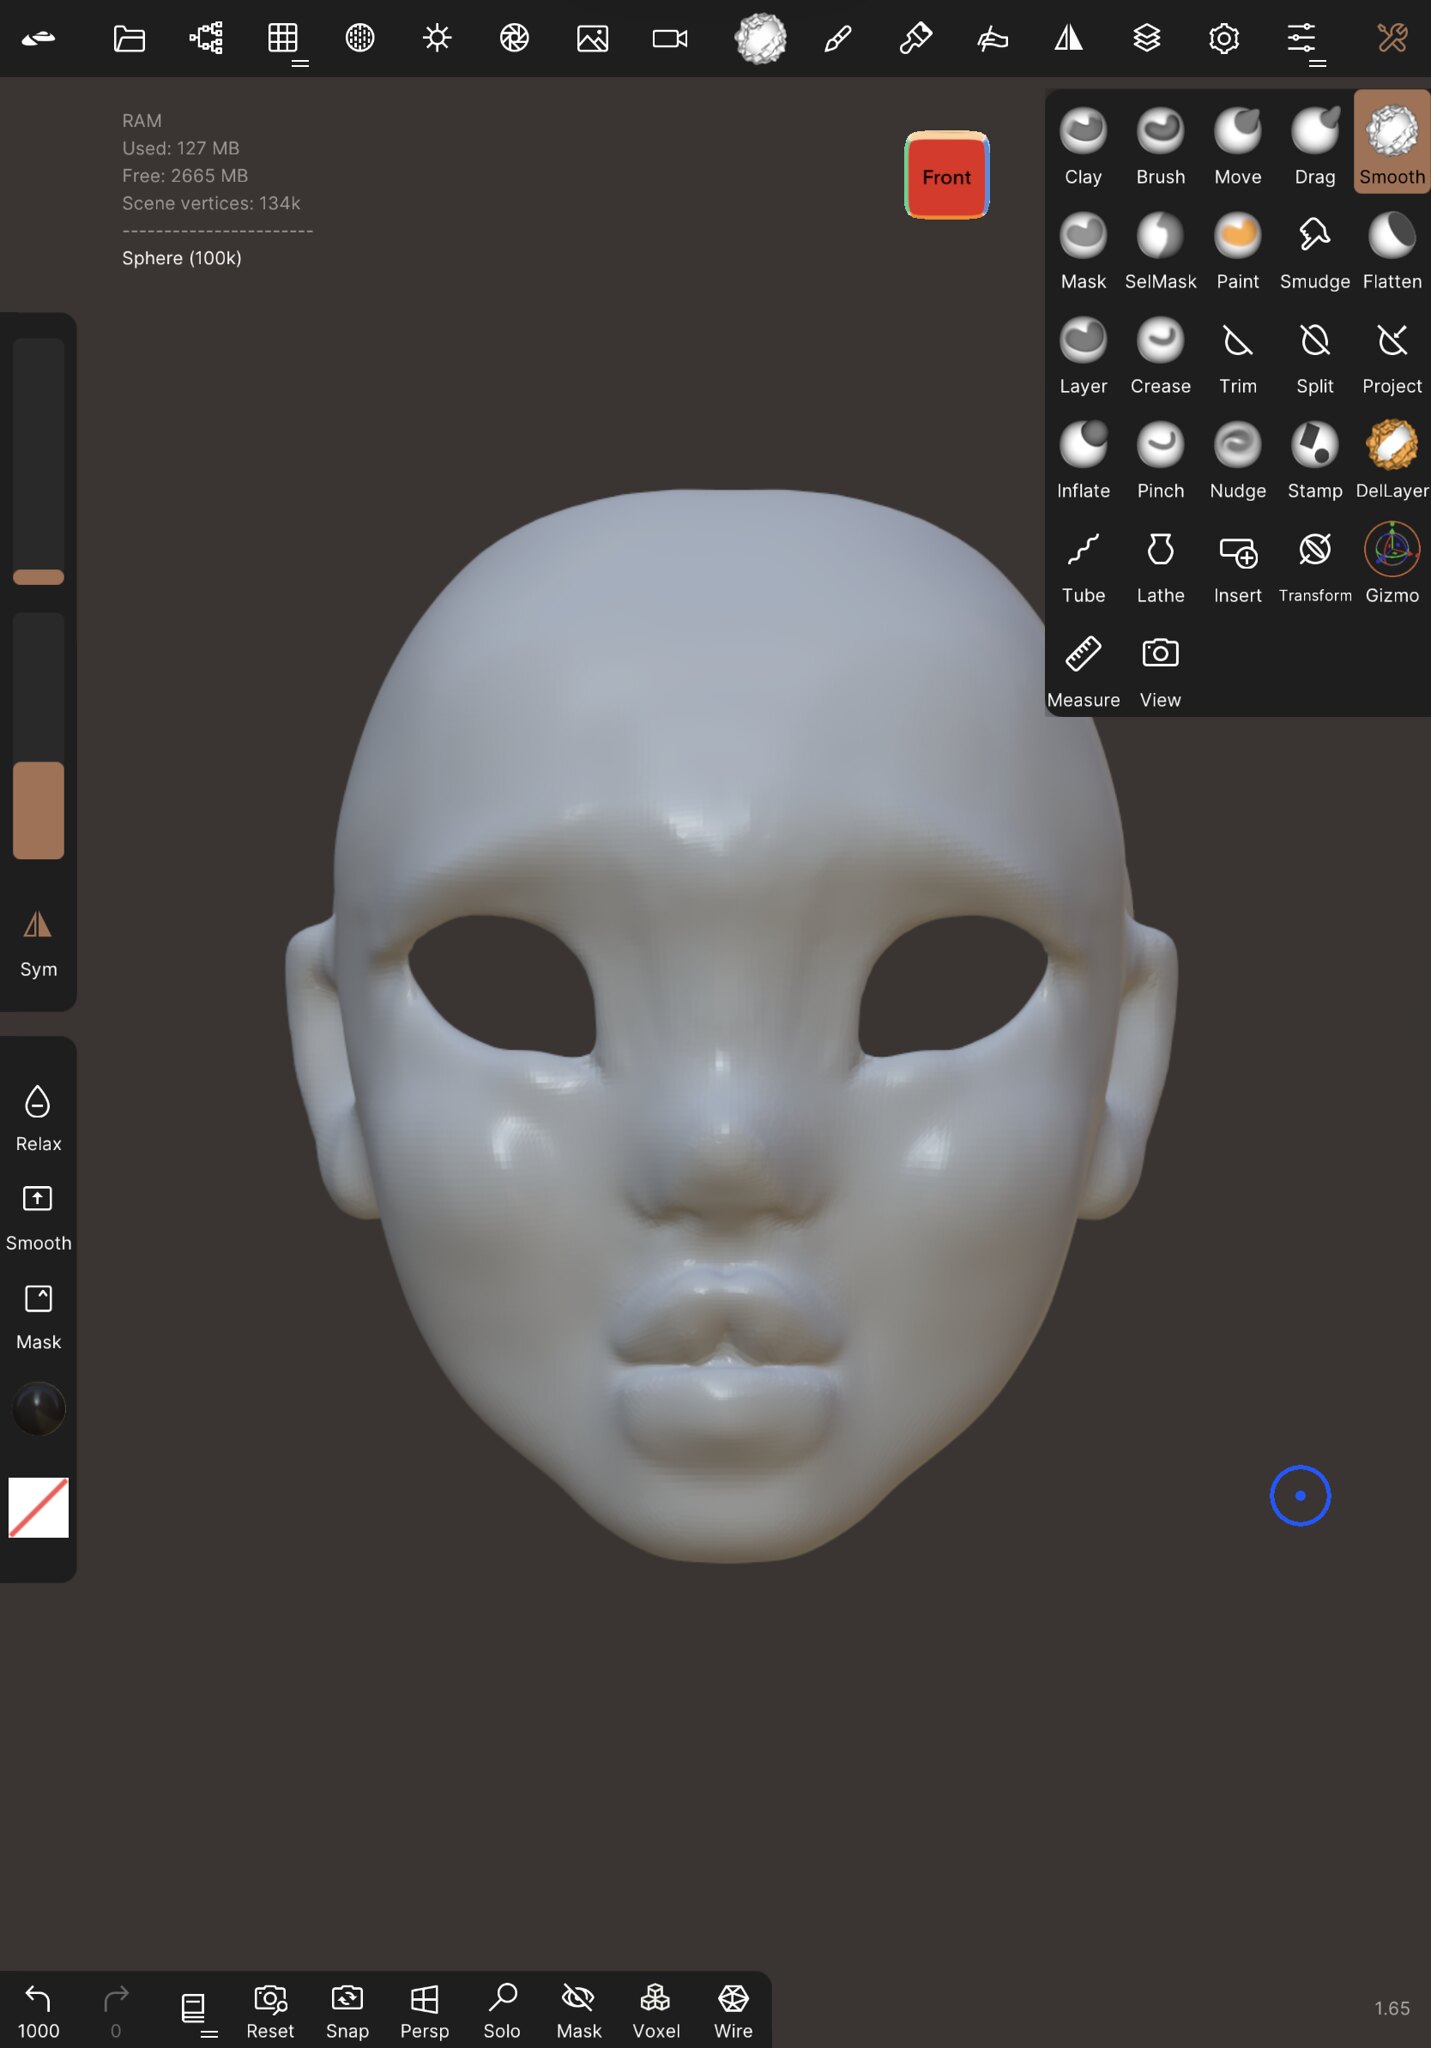Open the Lighting sun menu
Image resolution: width=1431 pixels, height=2048 pixels.
coord(437,38)
